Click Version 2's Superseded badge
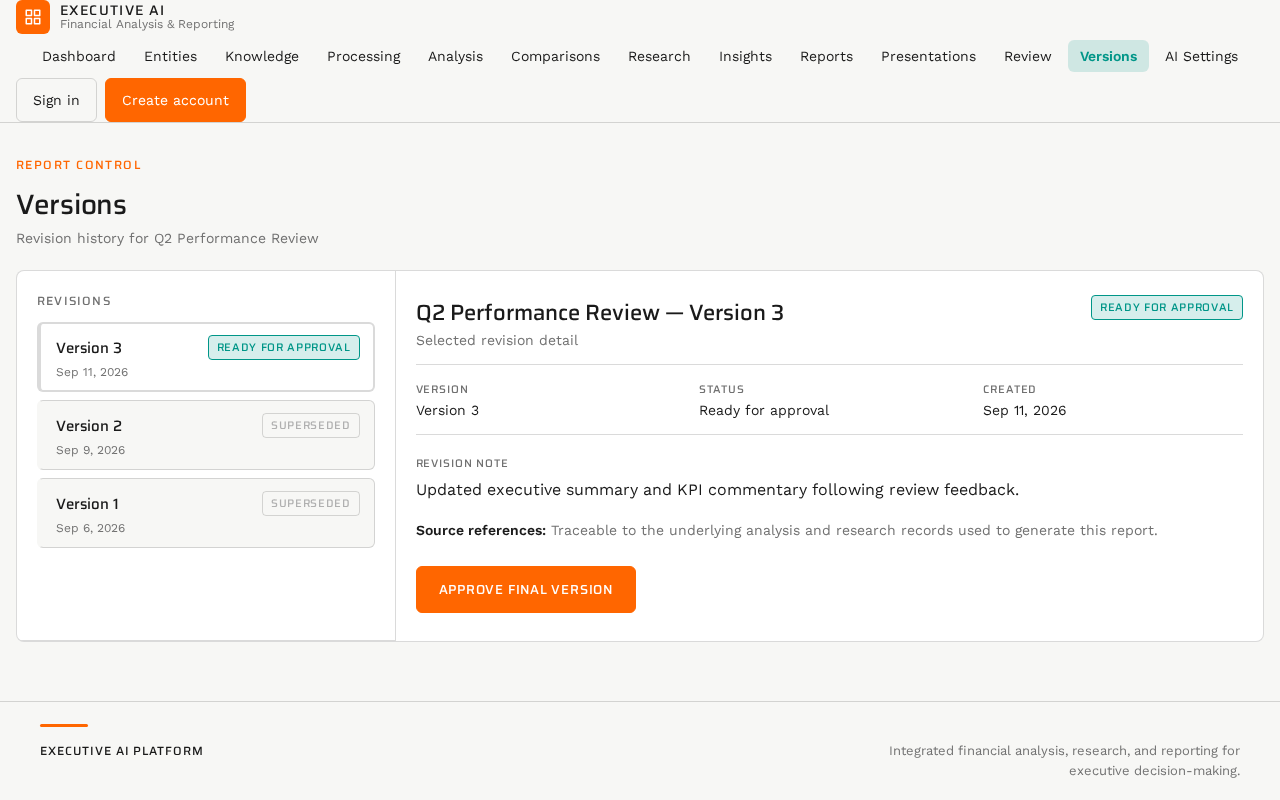Viewport: 1280px width, 800px height. [x=311, y=425]
